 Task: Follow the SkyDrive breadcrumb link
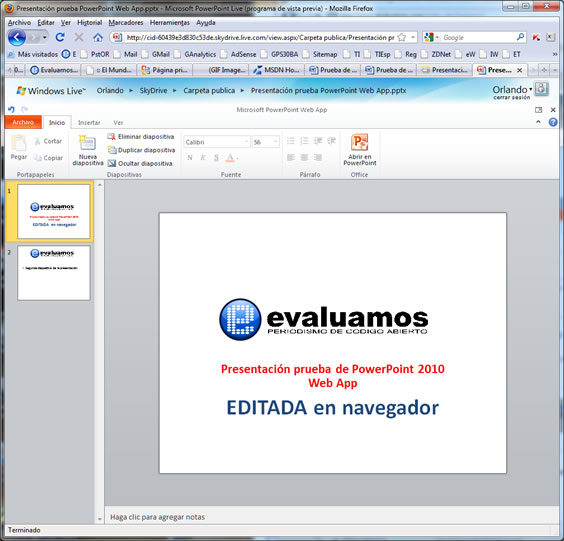(x=153, y=91)
